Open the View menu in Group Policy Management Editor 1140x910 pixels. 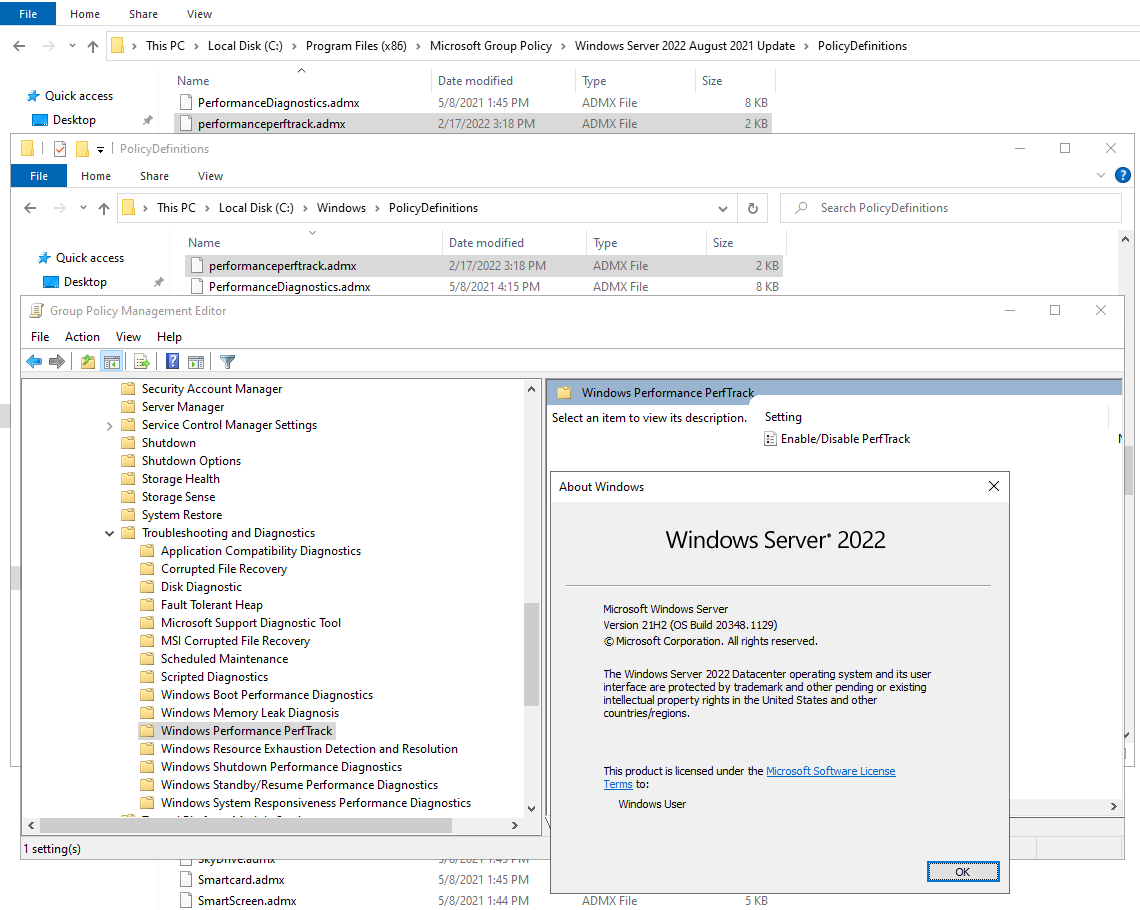click(128, 337)
